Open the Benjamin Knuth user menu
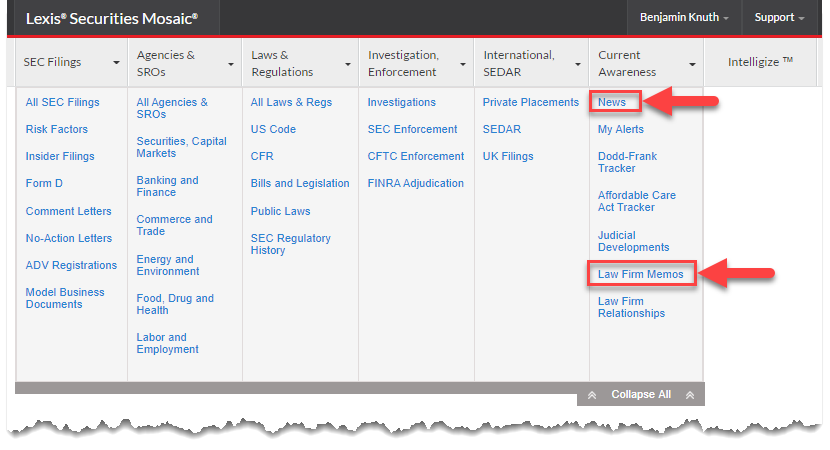This screenshot has height=450, width=830. tap(684, 17)
